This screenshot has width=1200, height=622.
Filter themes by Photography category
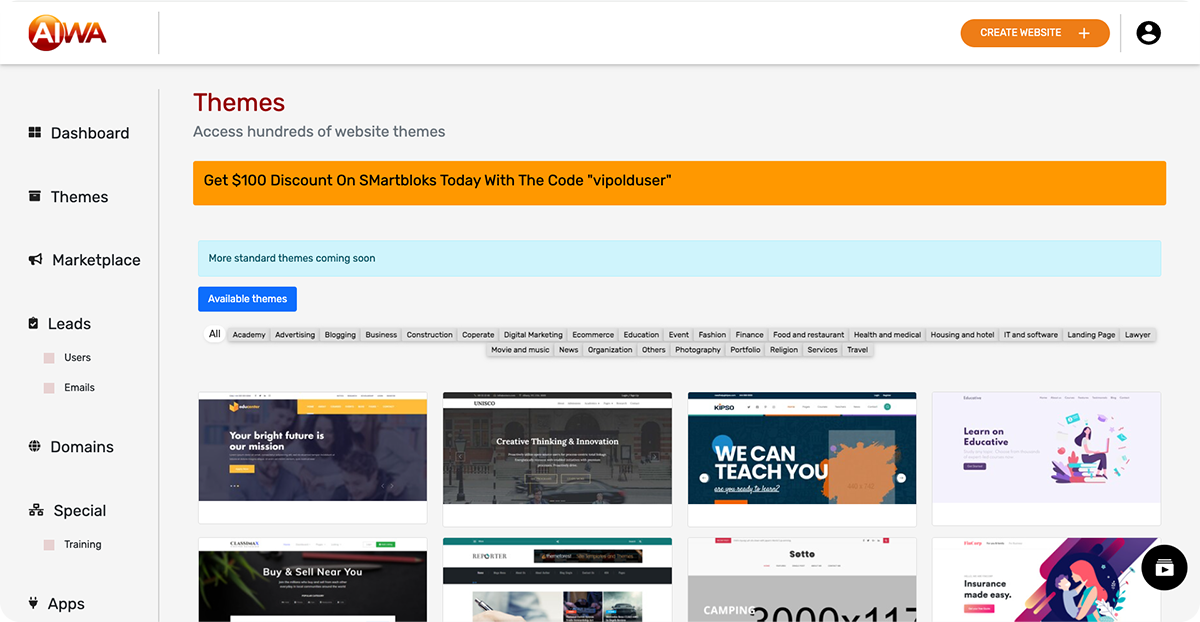point(697,350)
